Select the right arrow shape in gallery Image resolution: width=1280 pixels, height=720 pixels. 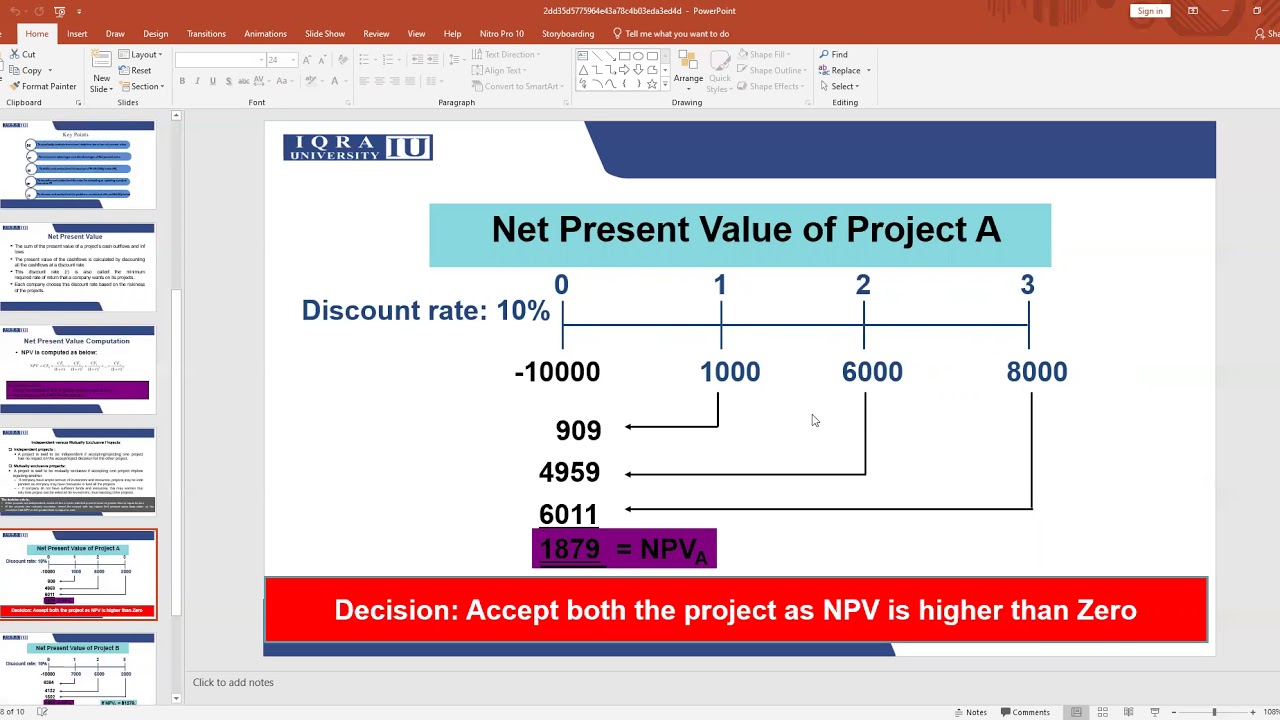tap(624, 70)
